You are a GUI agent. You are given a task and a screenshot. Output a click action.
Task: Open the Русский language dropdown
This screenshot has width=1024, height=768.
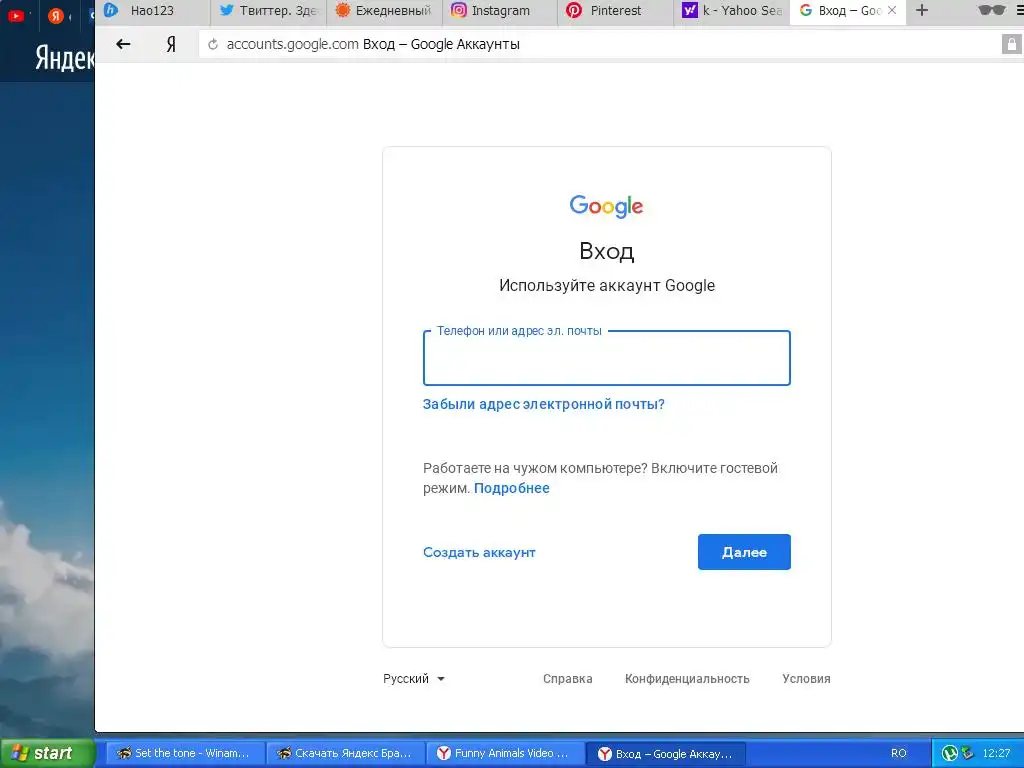click(414, 679)
